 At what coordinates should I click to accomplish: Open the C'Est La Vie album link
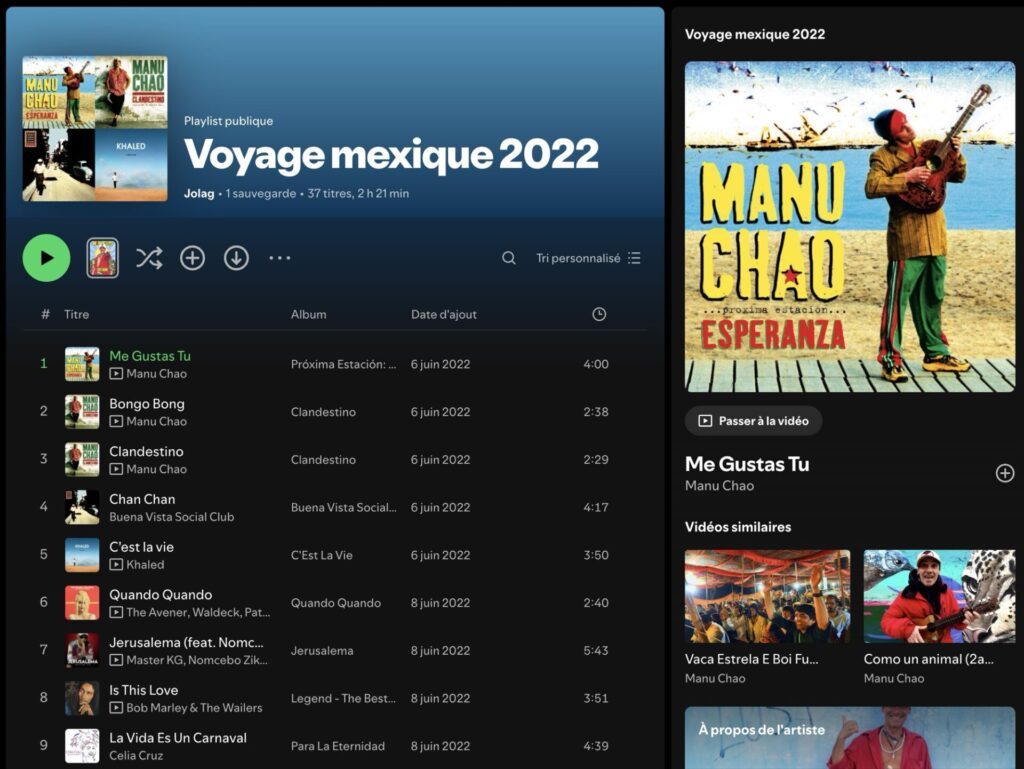322,555
